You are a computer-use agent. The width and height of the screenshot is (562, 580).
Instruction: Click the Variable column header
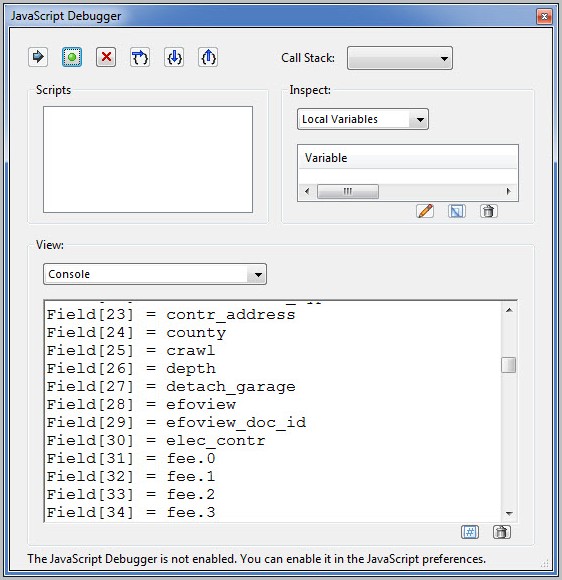[x=407, y=158]
